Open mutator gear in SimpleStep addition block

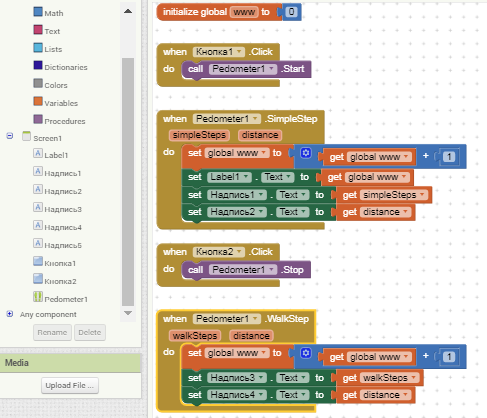point(306,153)
